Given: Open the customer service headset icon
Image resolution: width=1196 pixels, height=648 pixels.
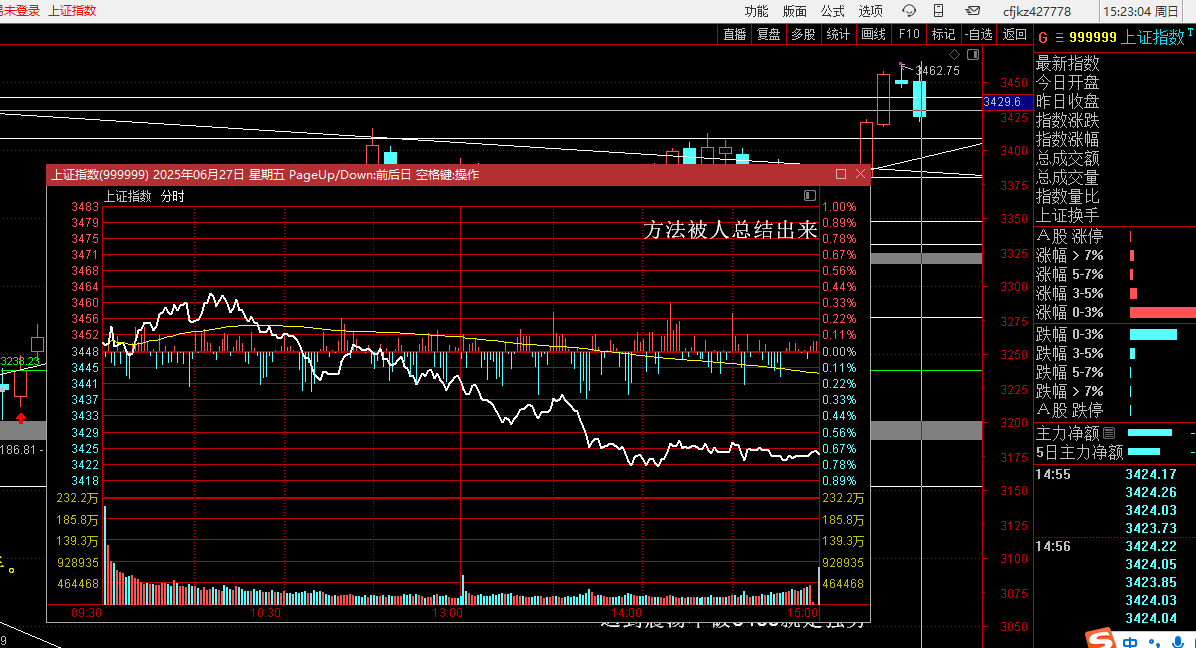Looking at the screenshot, I should point(908,11).
